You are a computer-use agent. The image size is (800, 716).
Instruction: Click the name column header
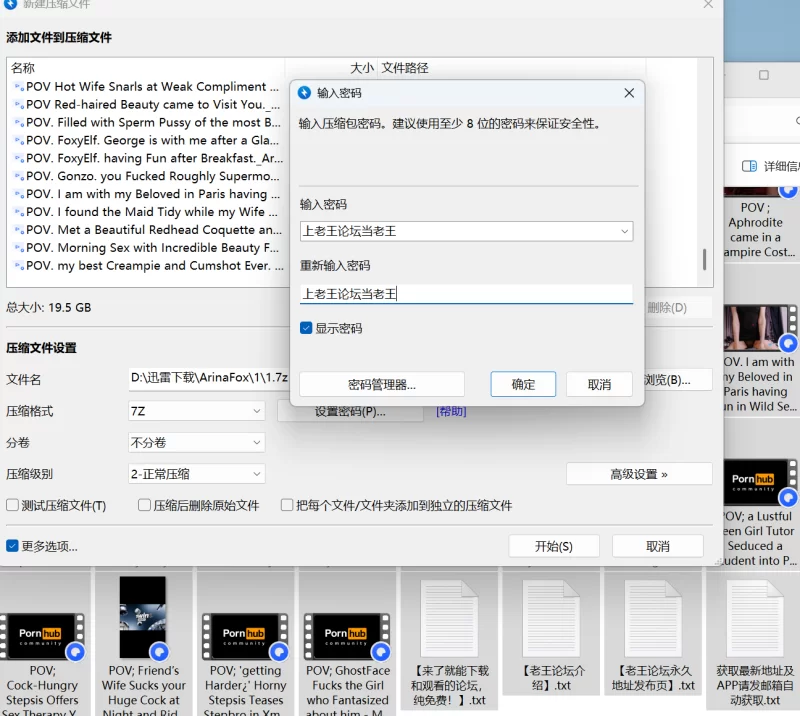click(145, 68)
